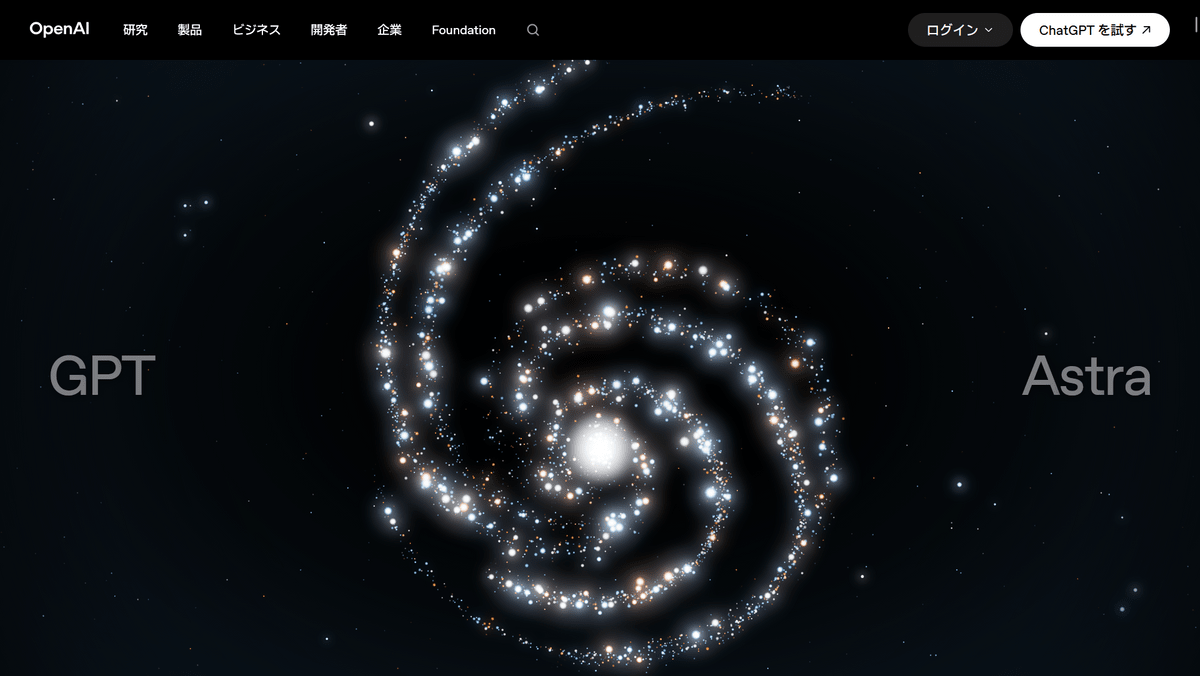1200x676 pixels.
Task: Select the Astra label beside the galaxy
Action: coord(1086,376)
